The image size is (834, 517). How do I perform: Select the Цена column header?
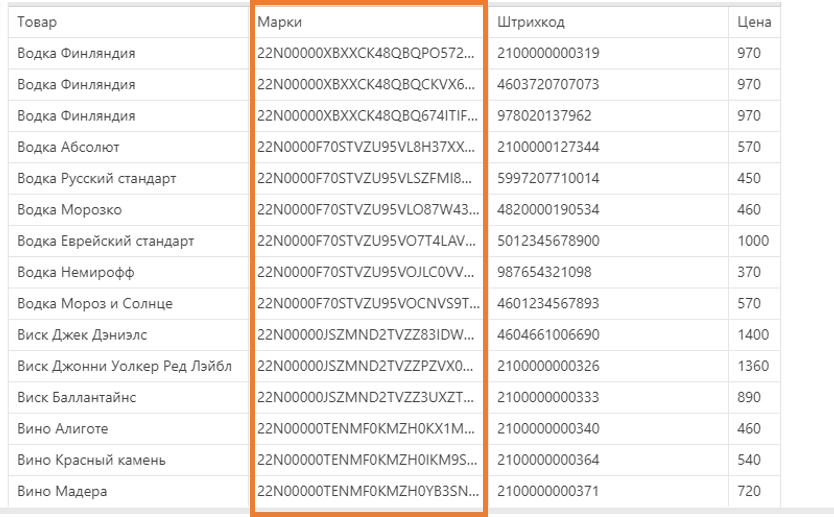(754, 22)
